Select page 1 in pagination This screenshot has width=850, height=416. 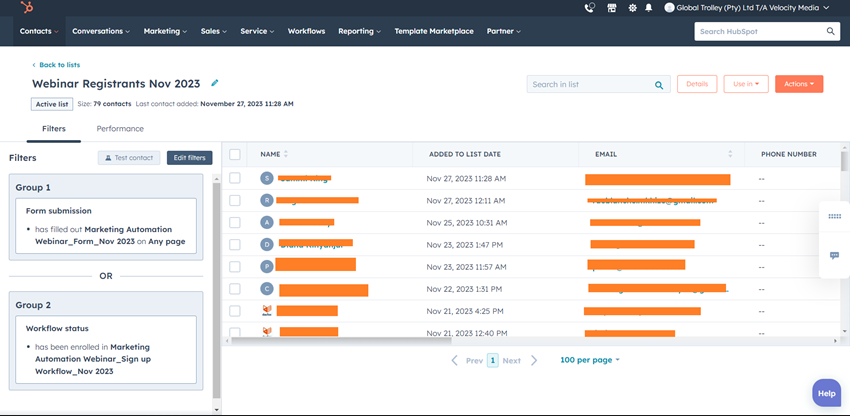click(492, 360)
